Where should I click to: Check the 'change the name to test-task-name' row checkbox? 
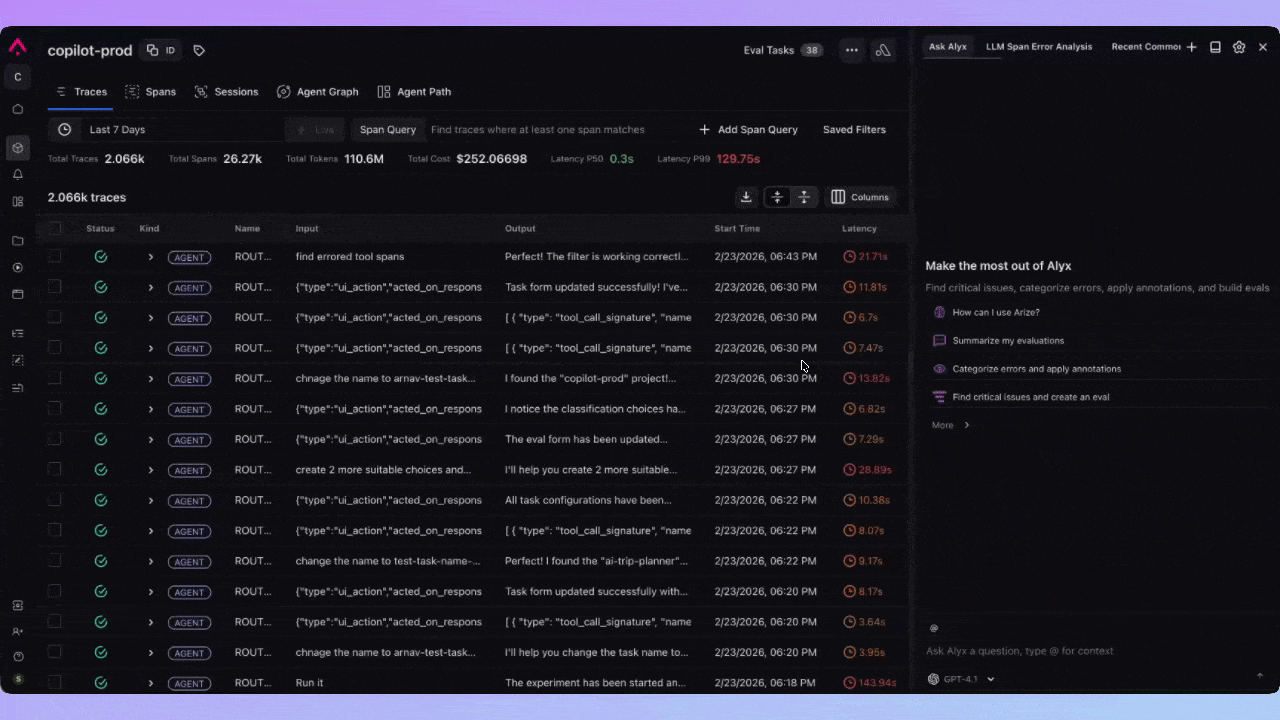pyautogui.click(x=55, y=561)
